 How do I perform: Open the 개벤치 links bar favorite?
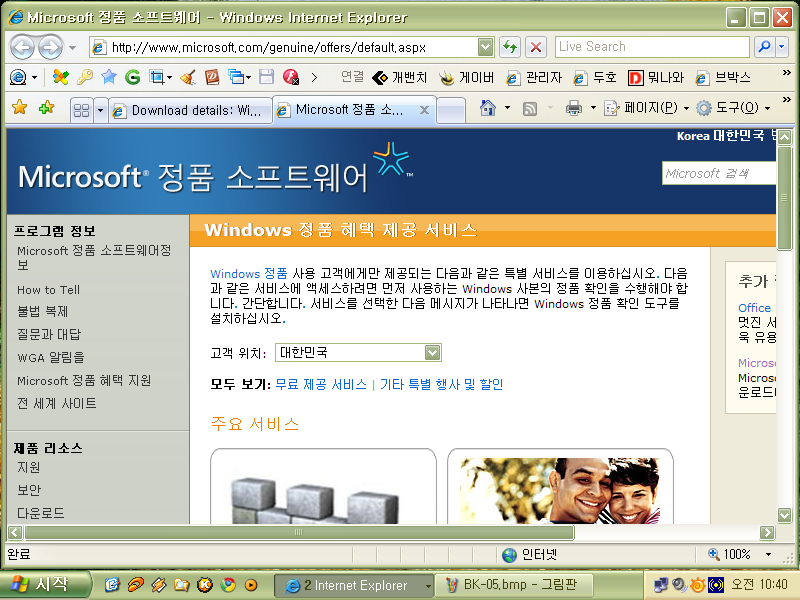pos(400,78)
